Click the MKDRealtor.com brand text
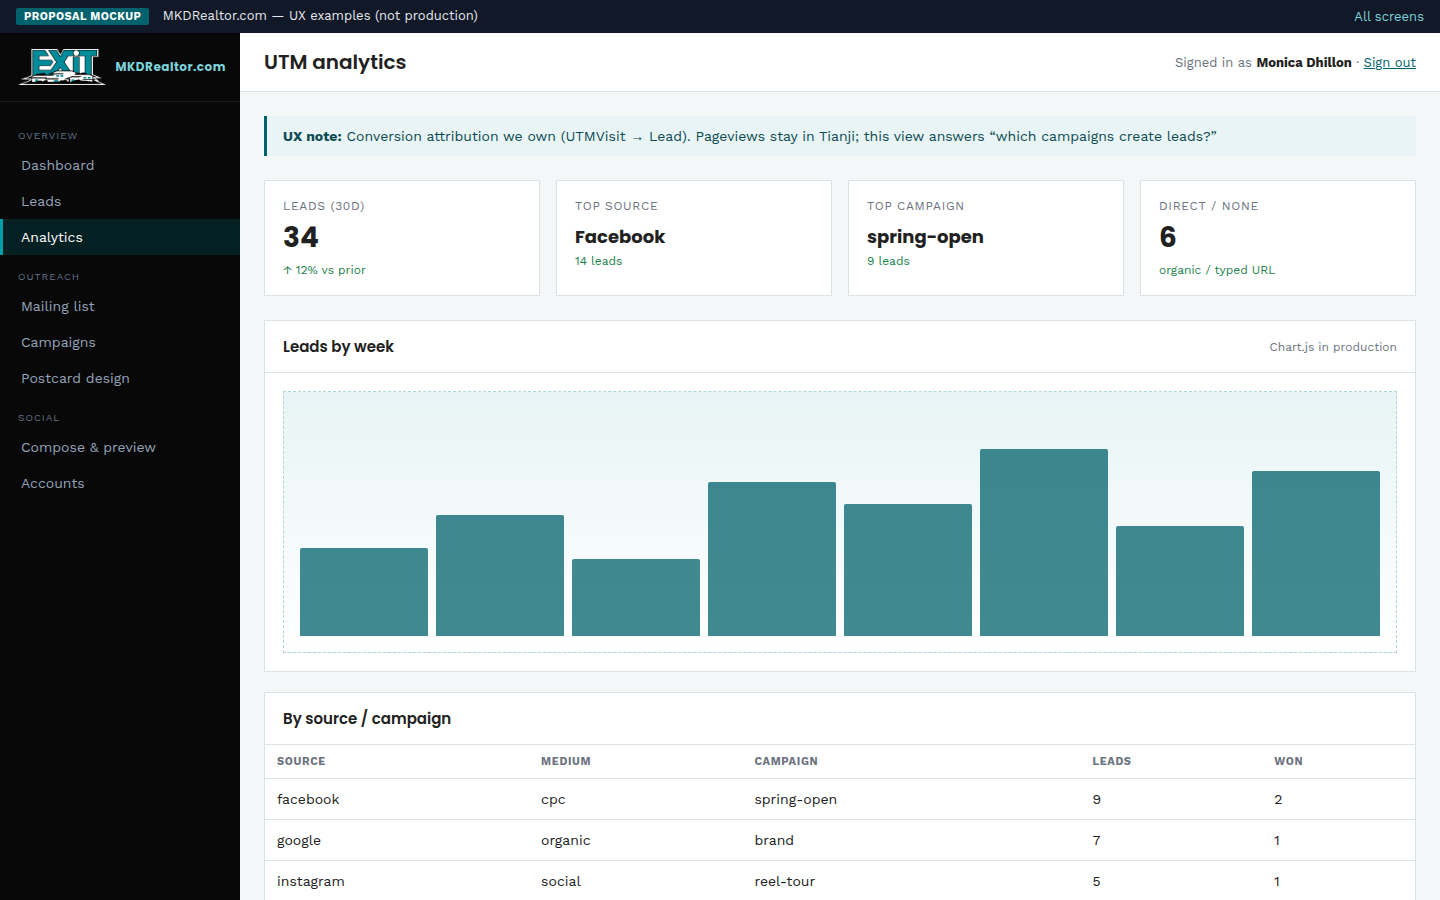Image resolution: width=1440 pixels, height=900 pixels. click(170, 67)
